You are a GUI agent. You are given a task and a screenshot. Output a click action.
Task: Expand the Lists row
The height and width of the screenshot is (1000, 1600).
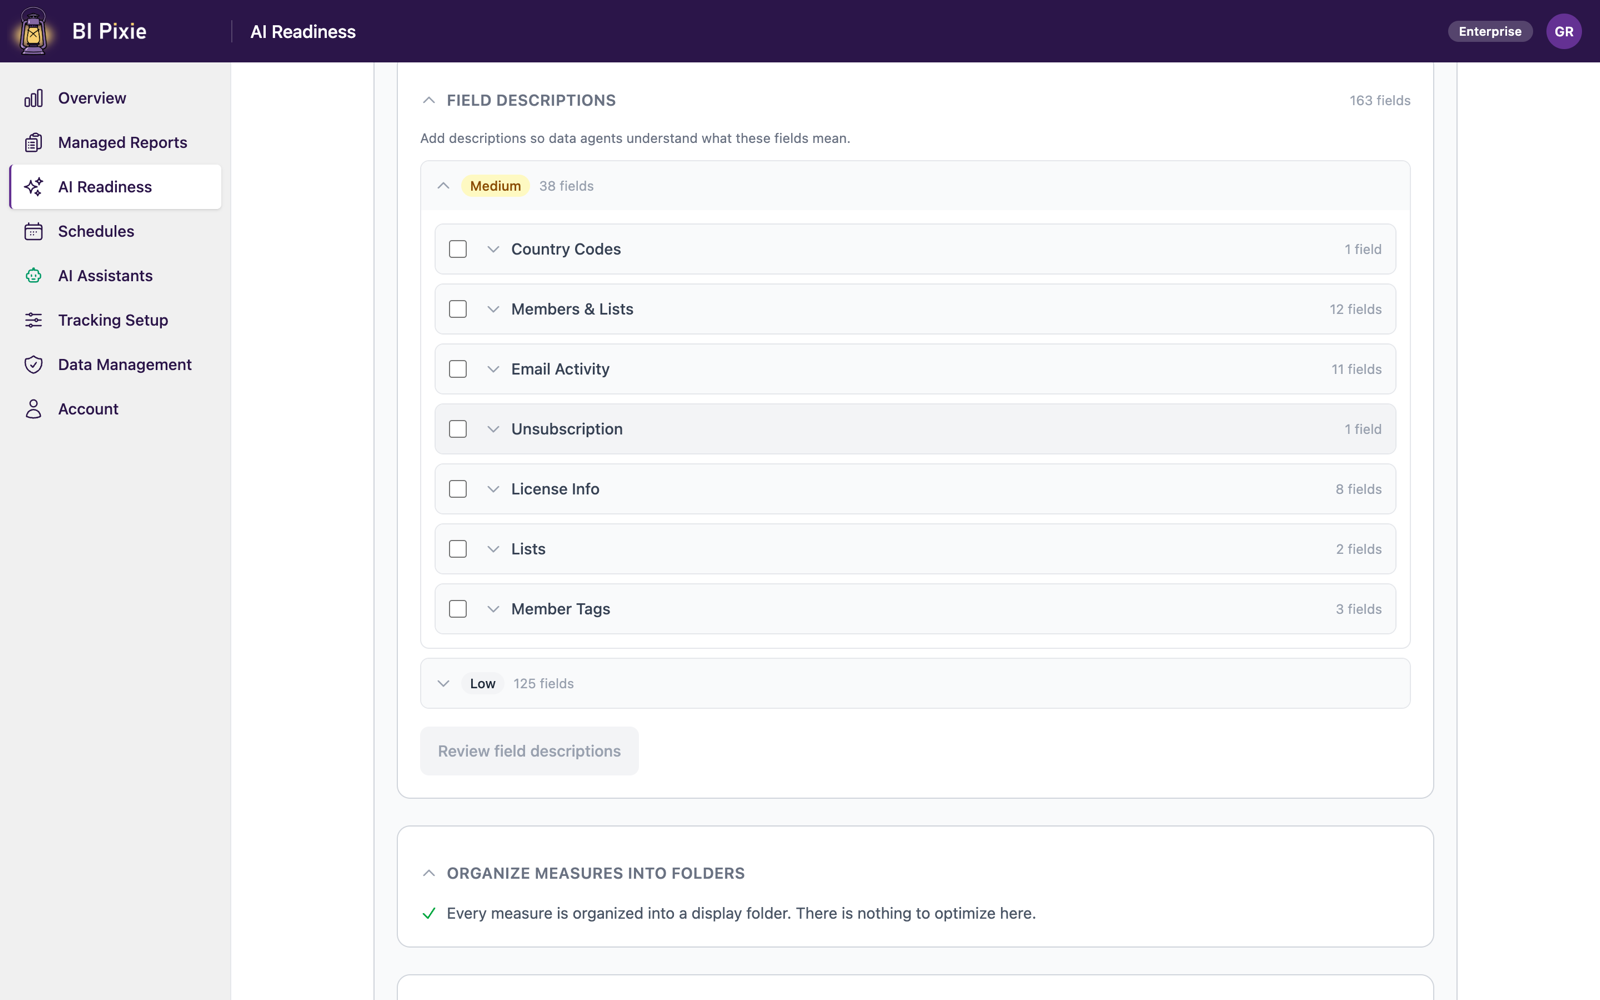tap(493, 549)
